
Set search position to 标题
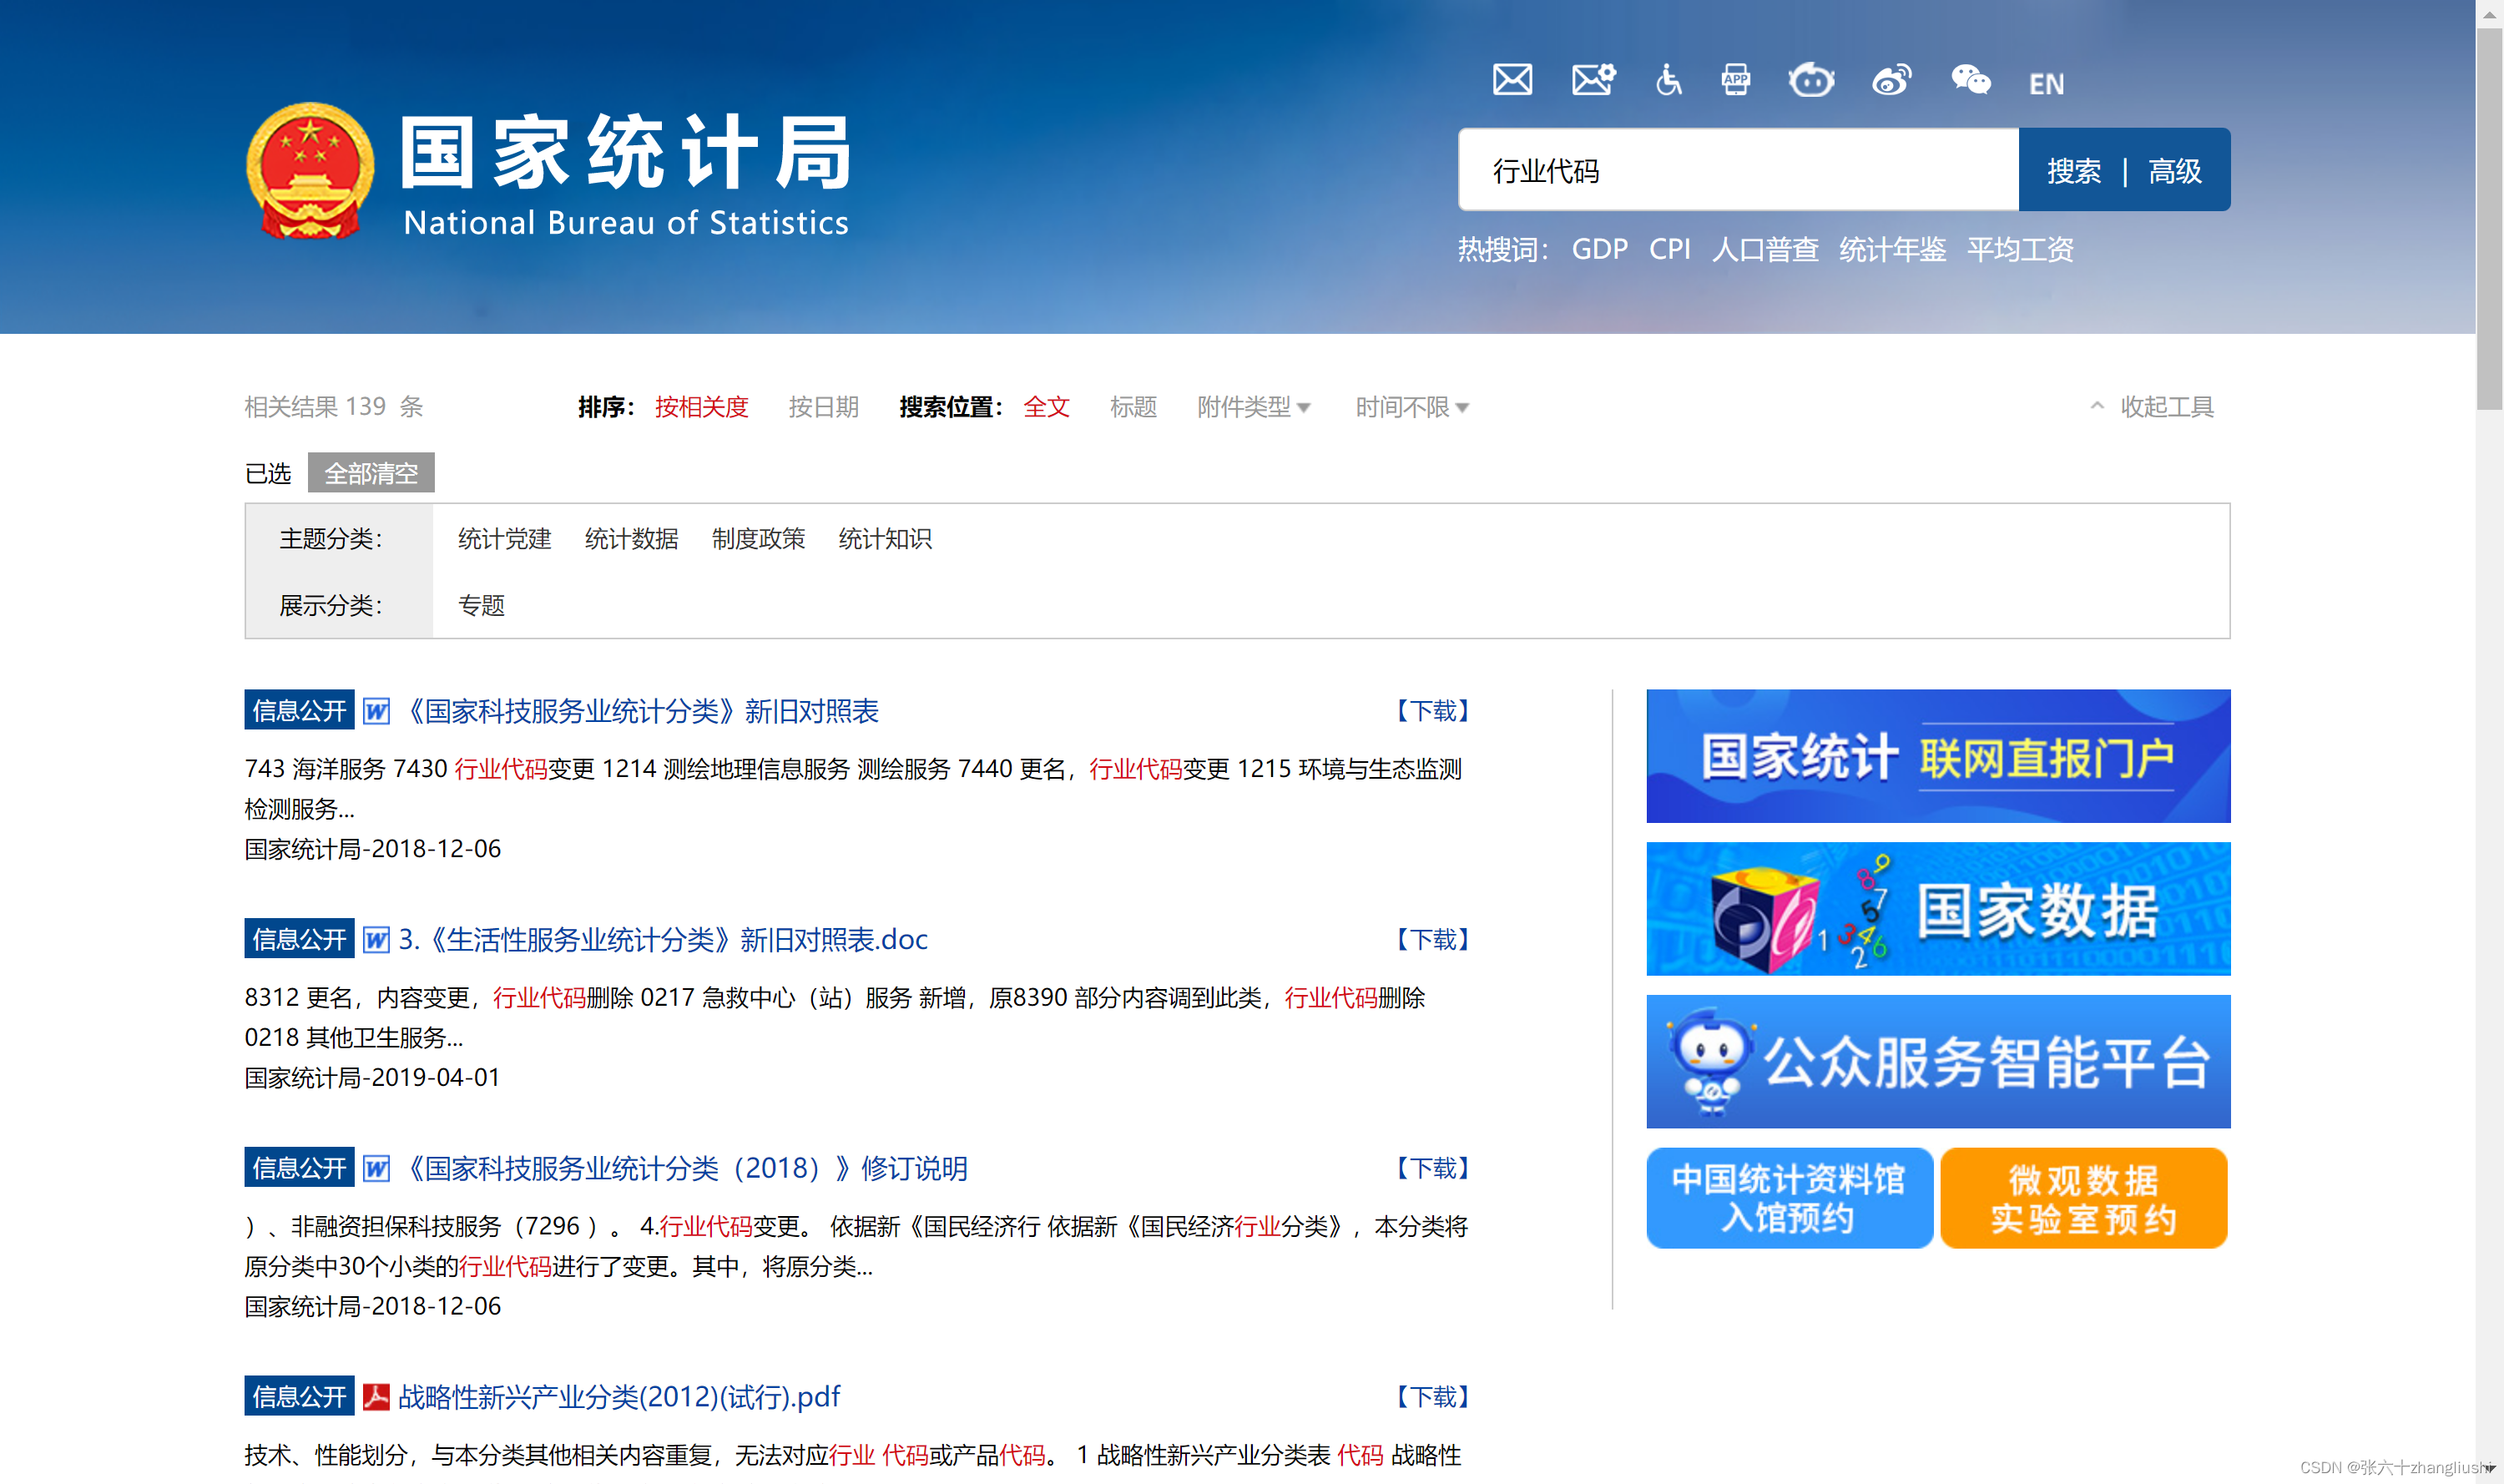1133,407
